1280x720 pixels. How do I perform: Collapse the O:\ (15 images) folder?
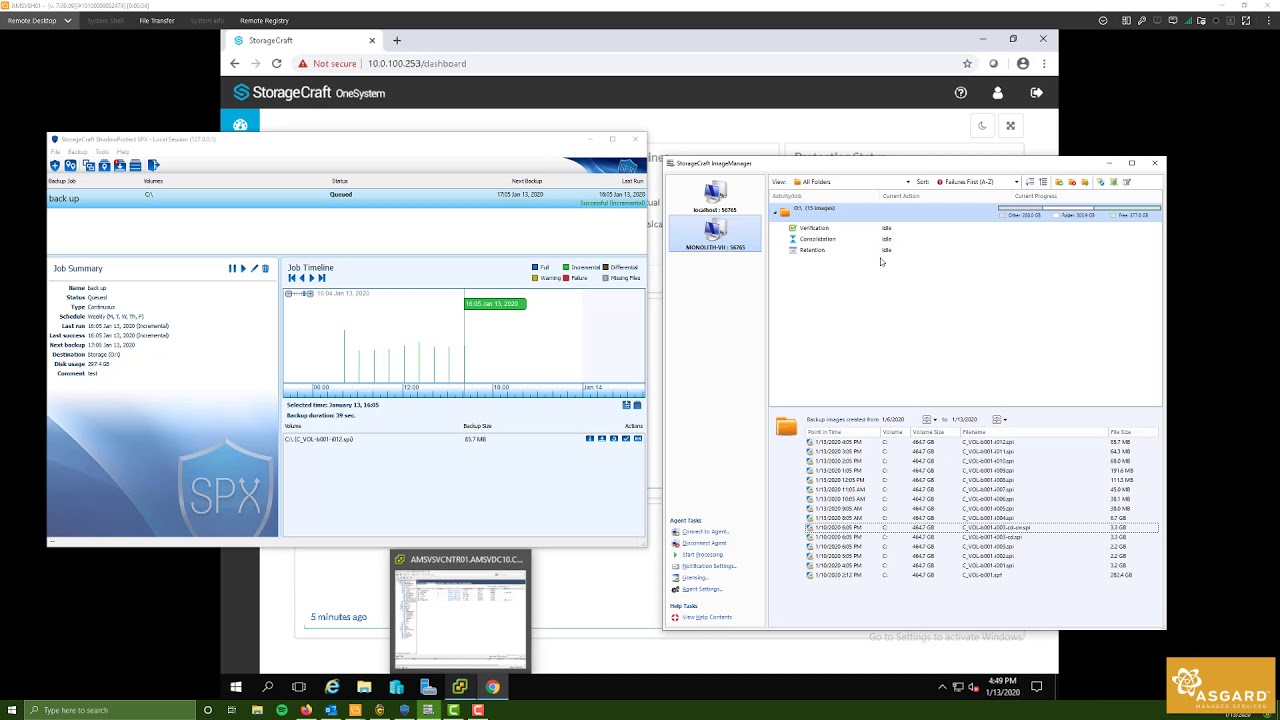point(775,212)
